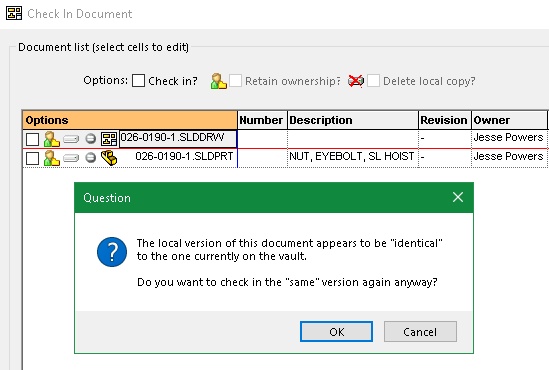Image resolution: width=549 pixels, height=370 pixels.
Task: Toggle the 'Delete local copy?' checkbox
Action: coord(373,81)
